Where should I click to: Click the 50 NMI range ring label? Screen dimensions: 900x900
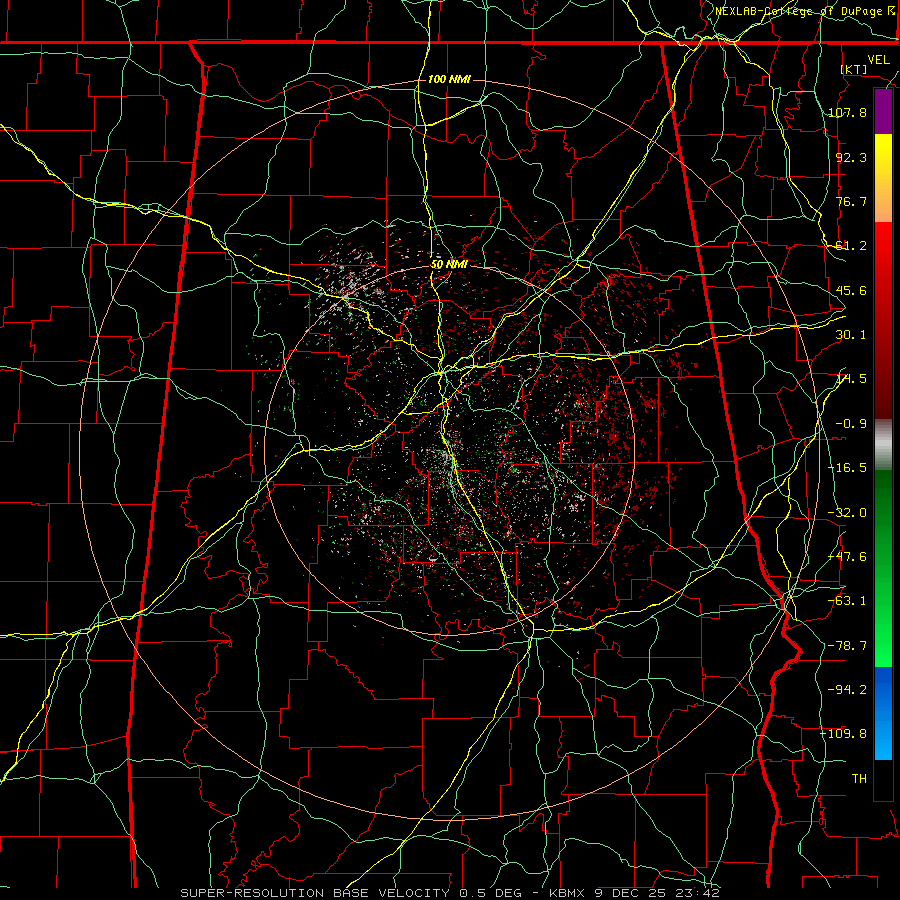coord(449,265)
